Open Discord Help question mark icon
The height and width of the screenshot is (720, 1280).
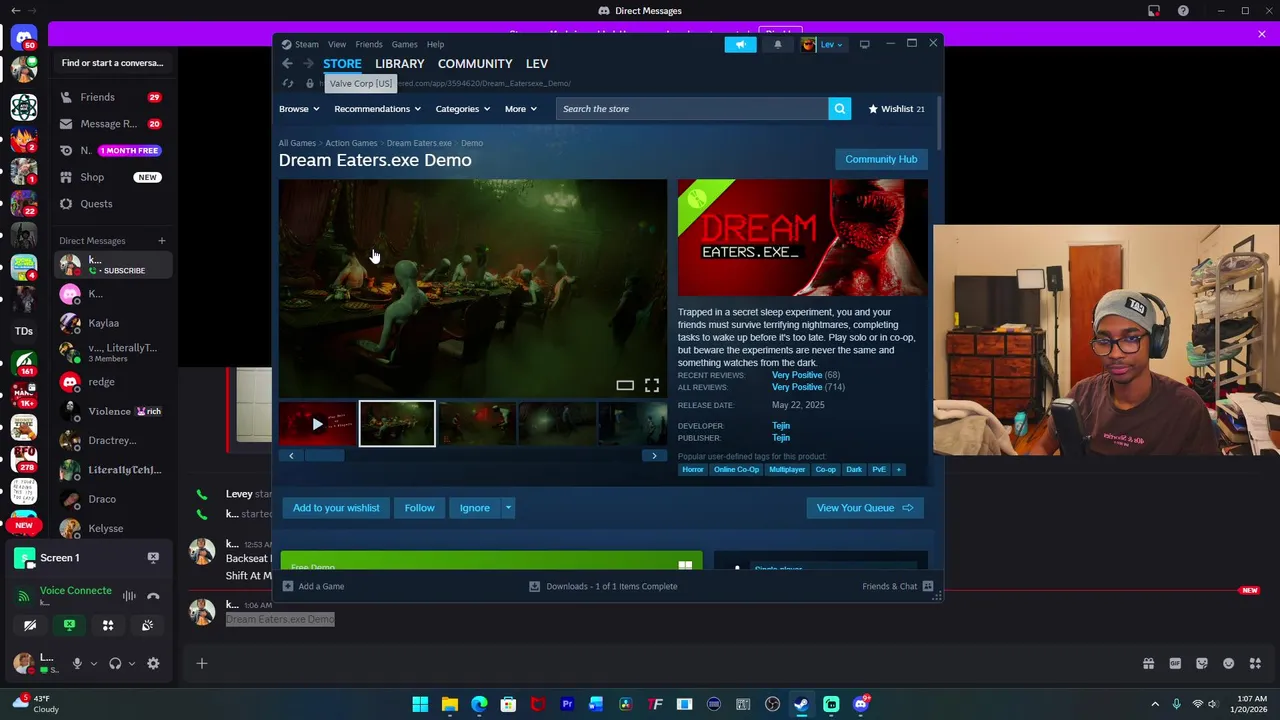(1183, 11)
